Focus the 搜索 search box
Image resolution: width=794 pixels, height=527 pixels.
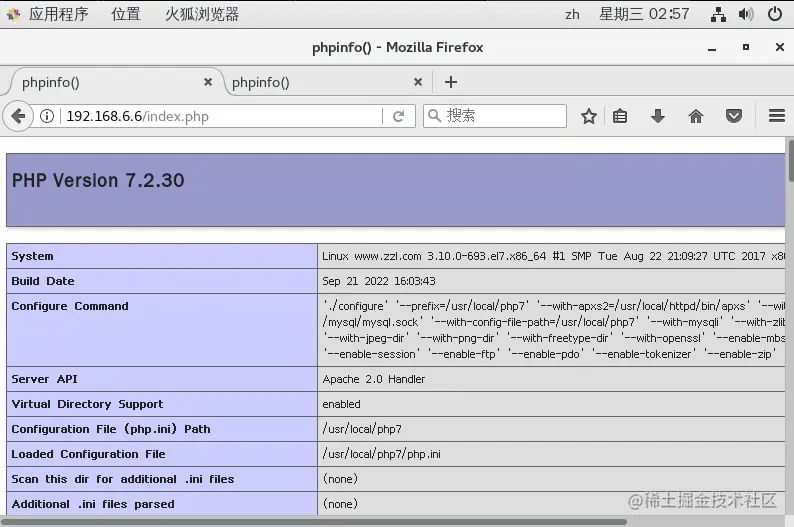click(495, 116)
